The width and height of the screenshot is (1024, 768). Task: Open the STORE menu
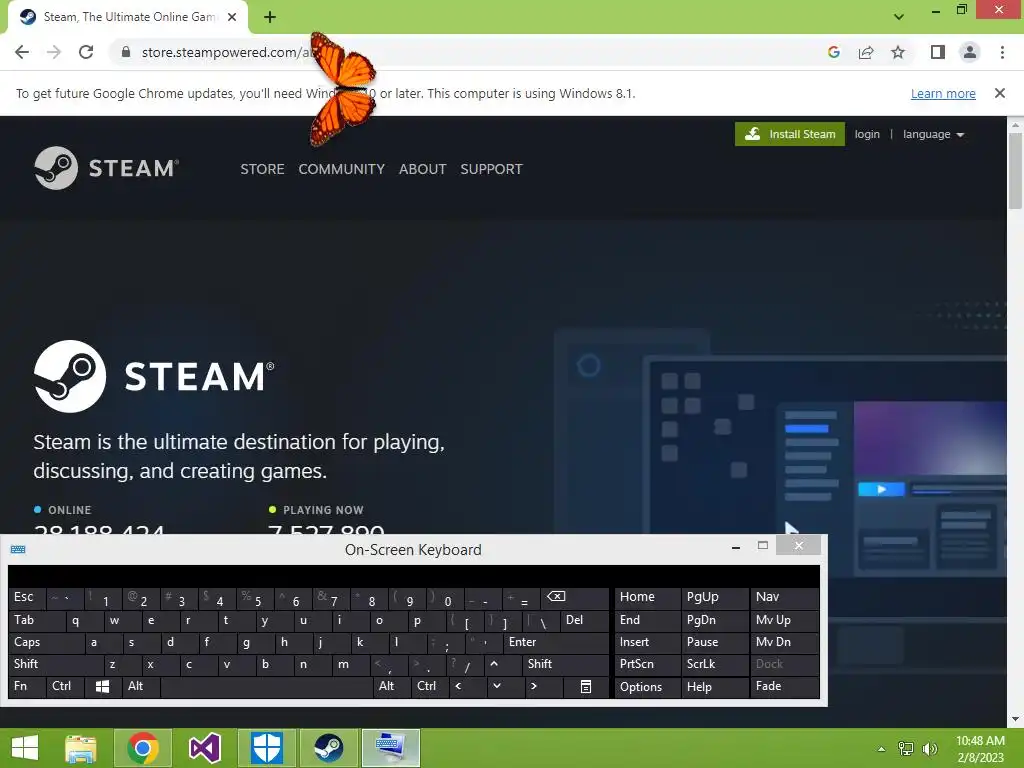coord(262,169)
